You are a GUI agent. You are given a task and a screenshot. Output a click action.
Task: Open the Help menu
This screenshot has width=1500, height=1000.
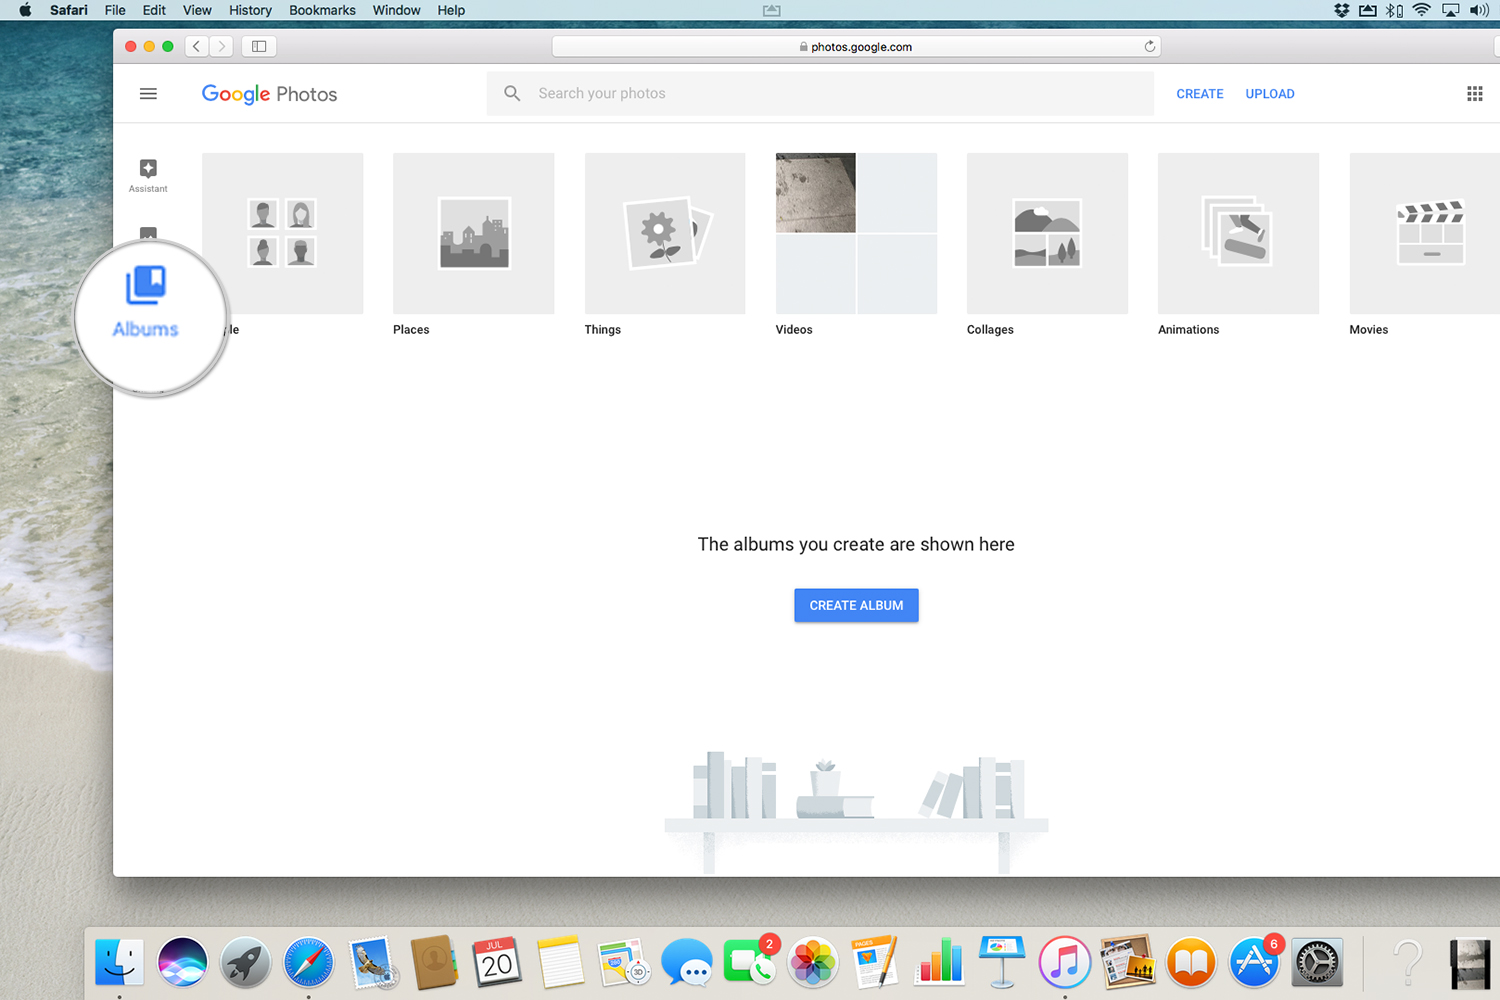coord(451,10)
